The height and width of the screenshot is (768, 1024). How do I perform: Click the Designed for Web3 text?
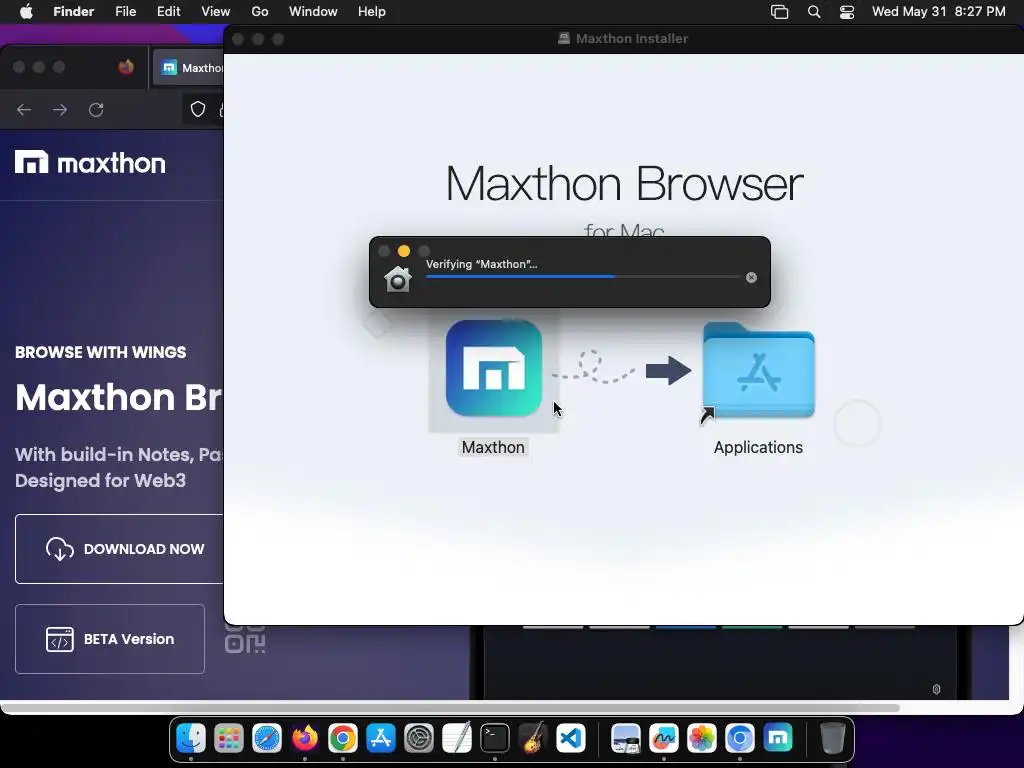[101, 481]
